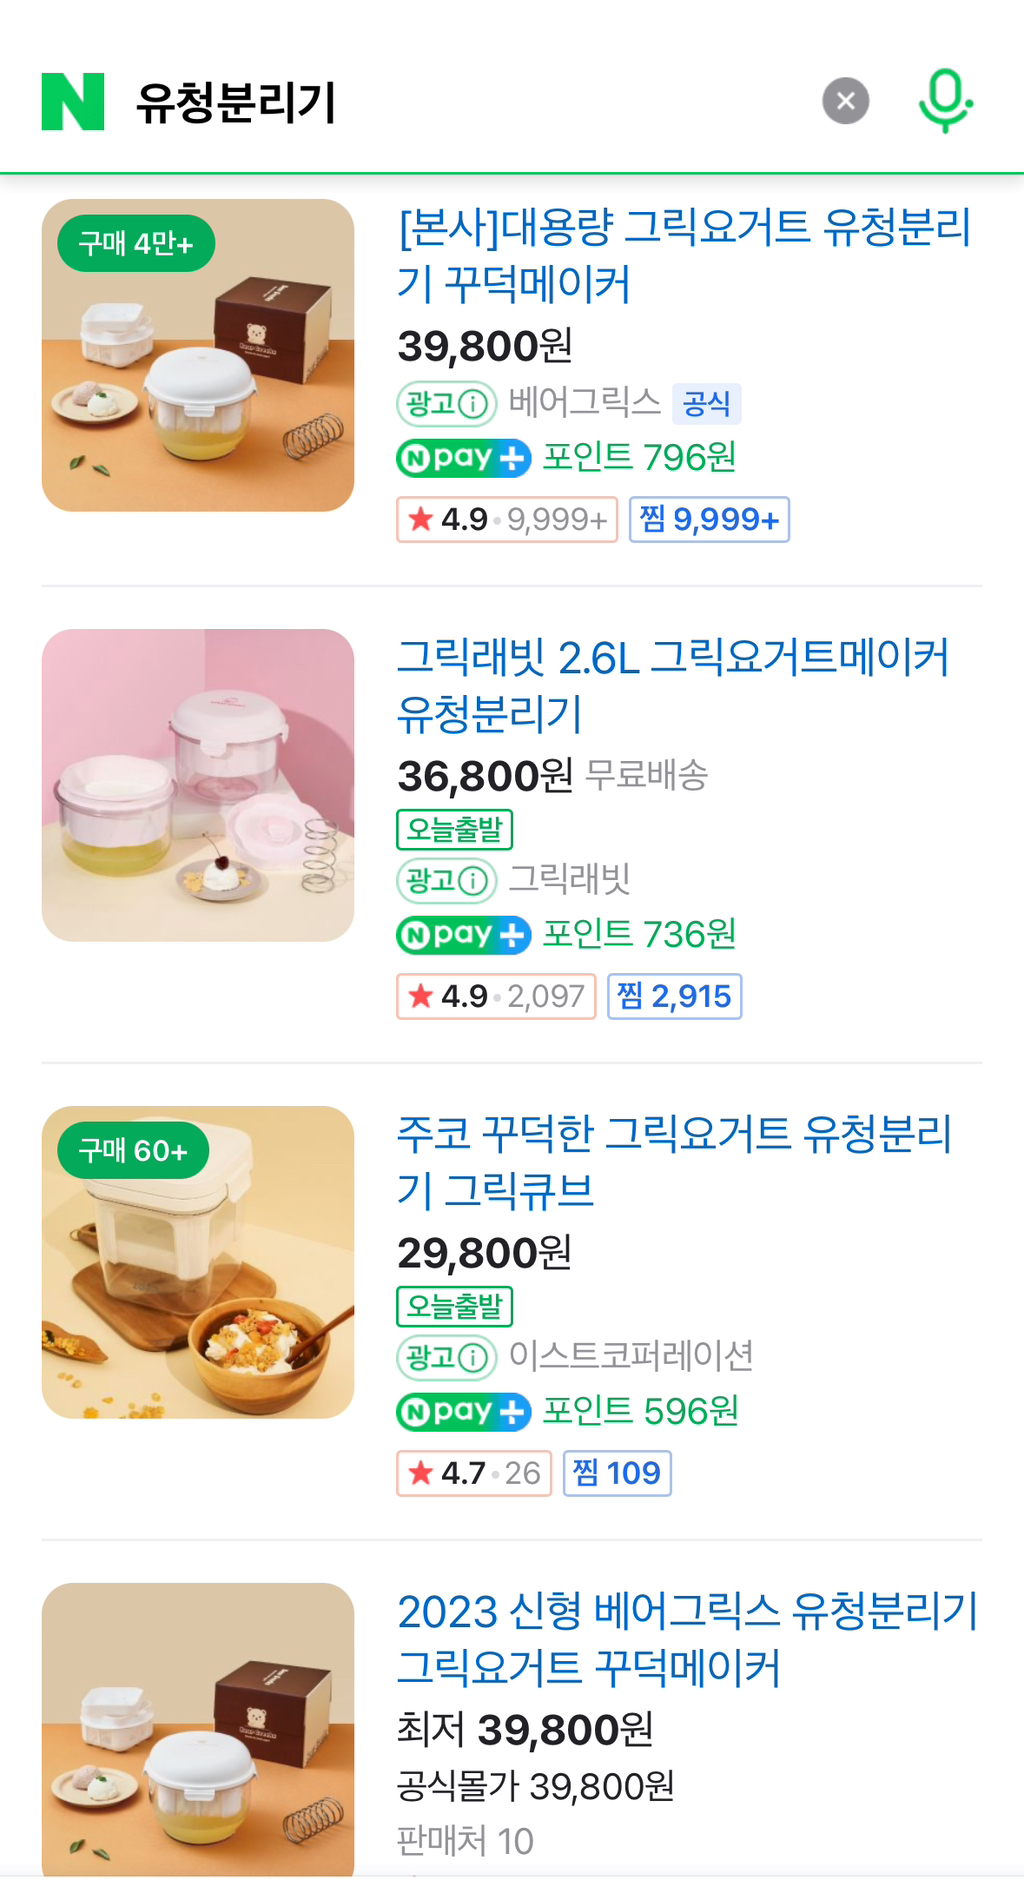Image resolution: width=1024 pixels, height=1880 pixels.
Task: Tap Npay plus badge showing 796원 points
Action: pyautogui.click(x=464, y=458)
